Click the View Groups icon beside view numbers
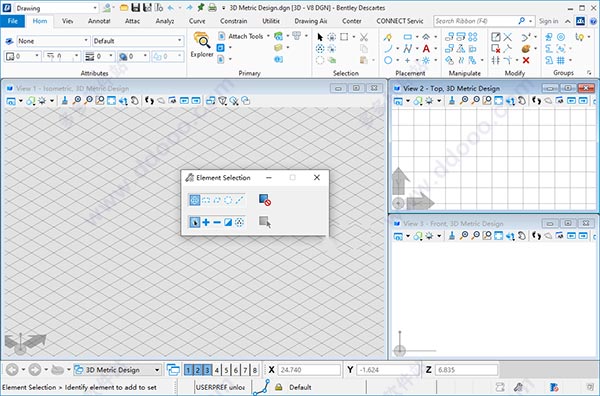 (x=173, y=370)
